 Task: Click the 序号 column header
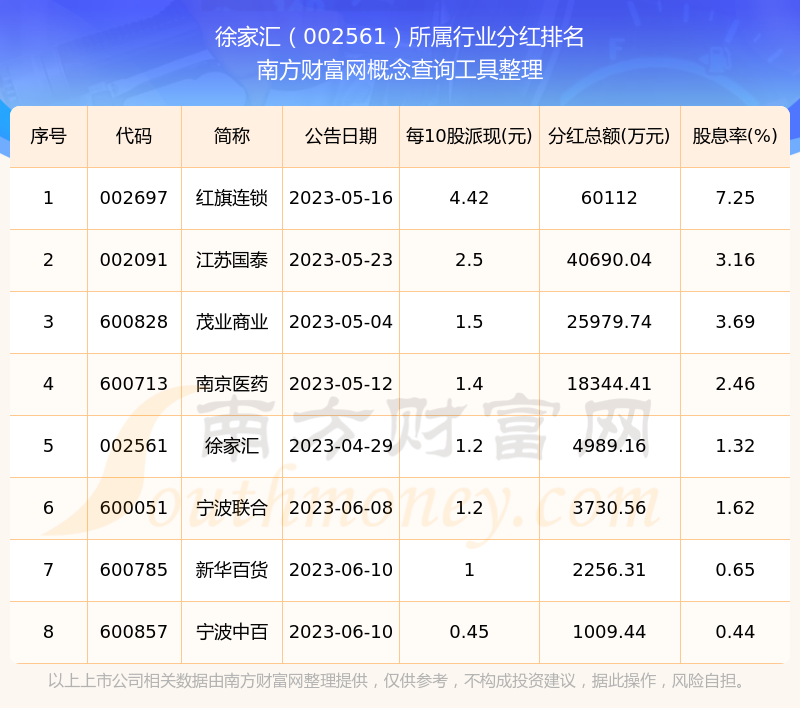tap(48, 136)
